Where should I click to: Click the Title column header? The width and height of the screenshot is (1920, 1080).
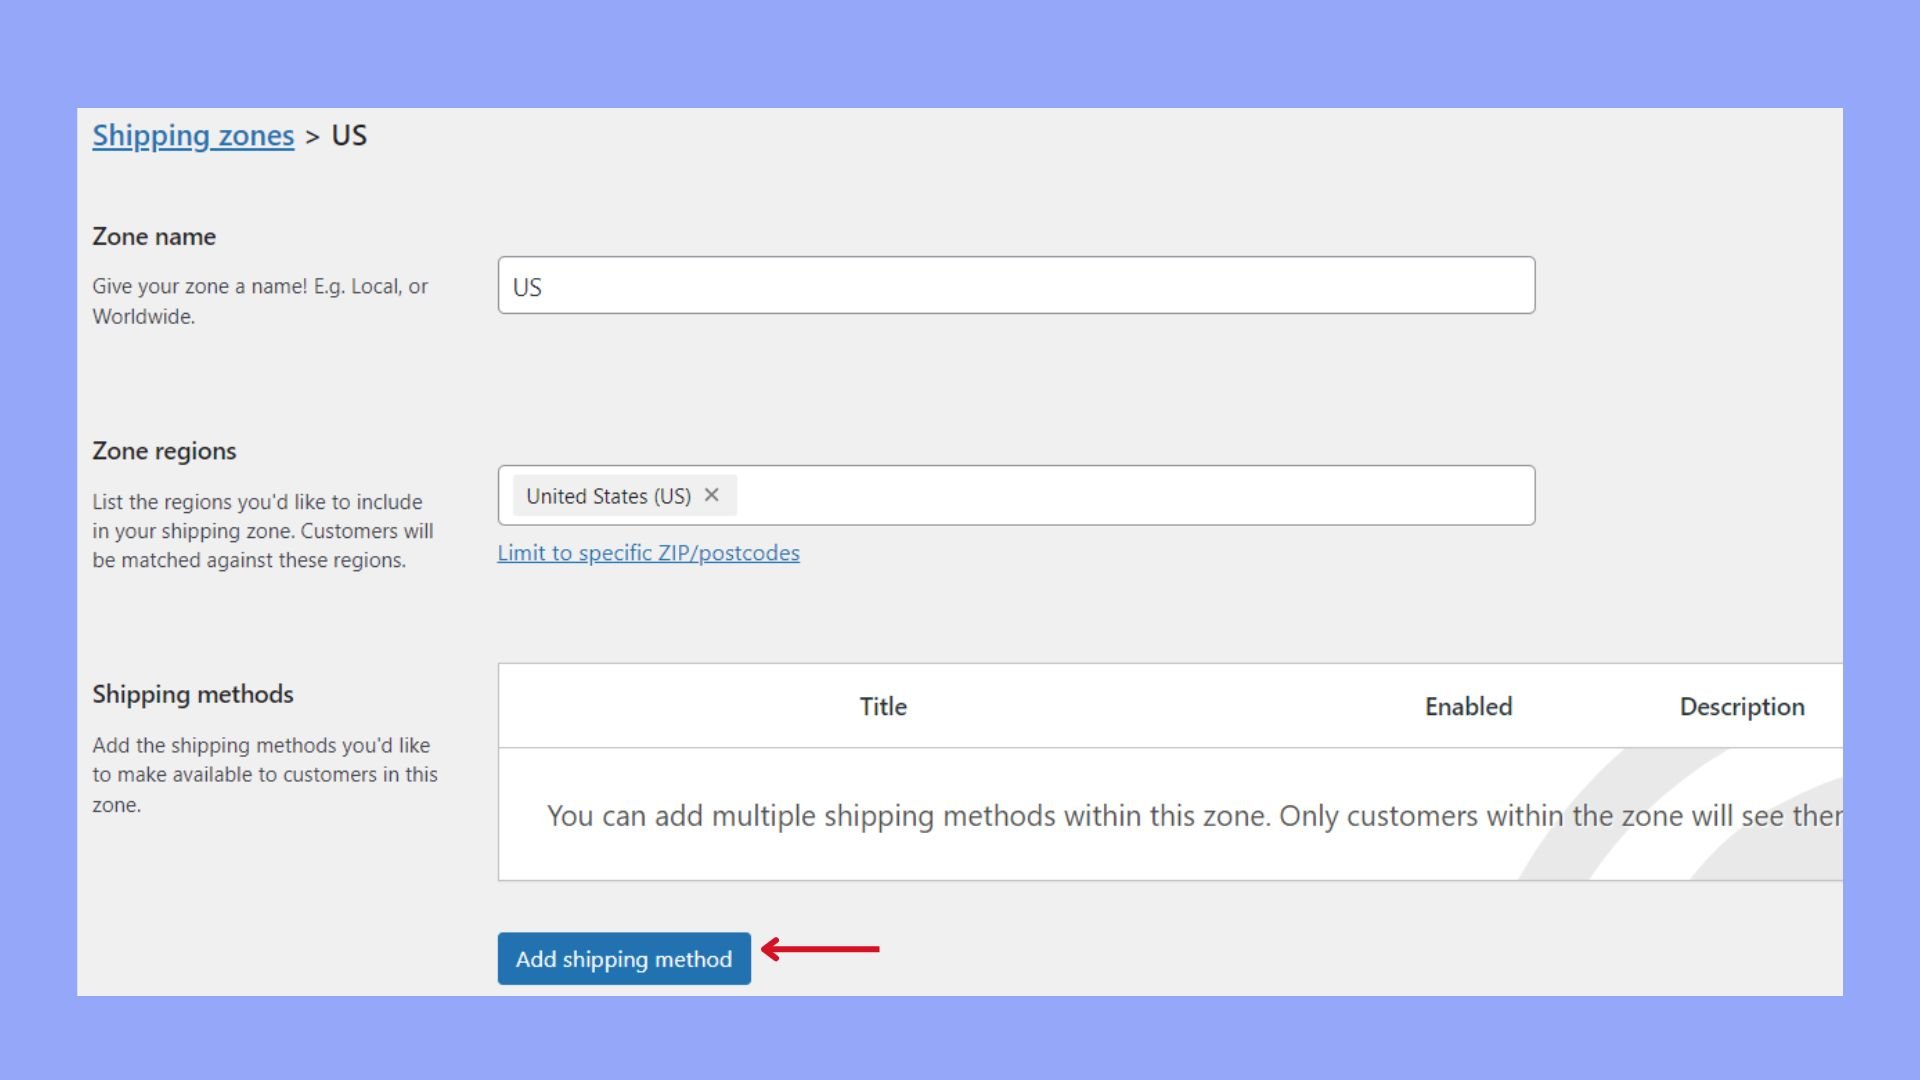[883, 707]
